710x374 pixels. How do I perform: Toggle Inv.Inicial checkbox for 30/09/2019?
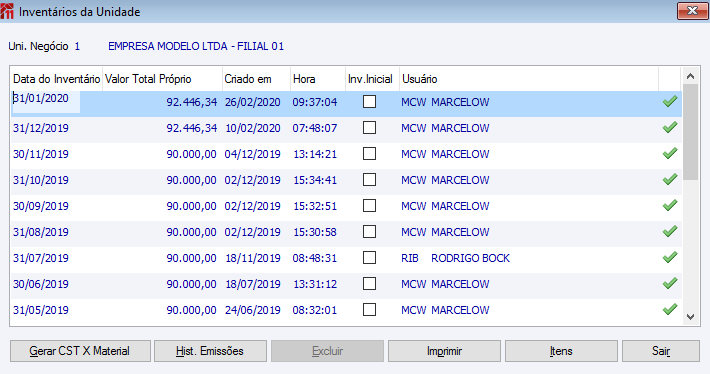pyautogui.click(x=369, y=206)
